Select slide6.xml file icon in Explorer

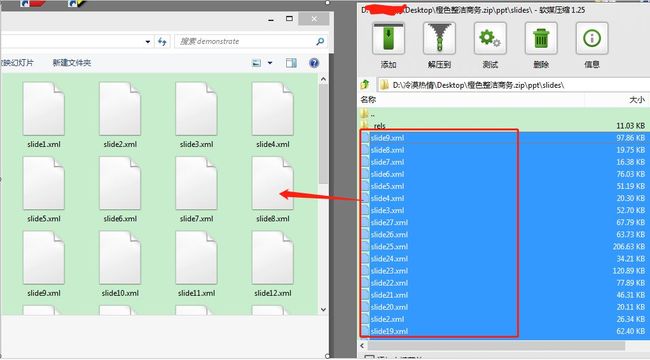(120, 183)
